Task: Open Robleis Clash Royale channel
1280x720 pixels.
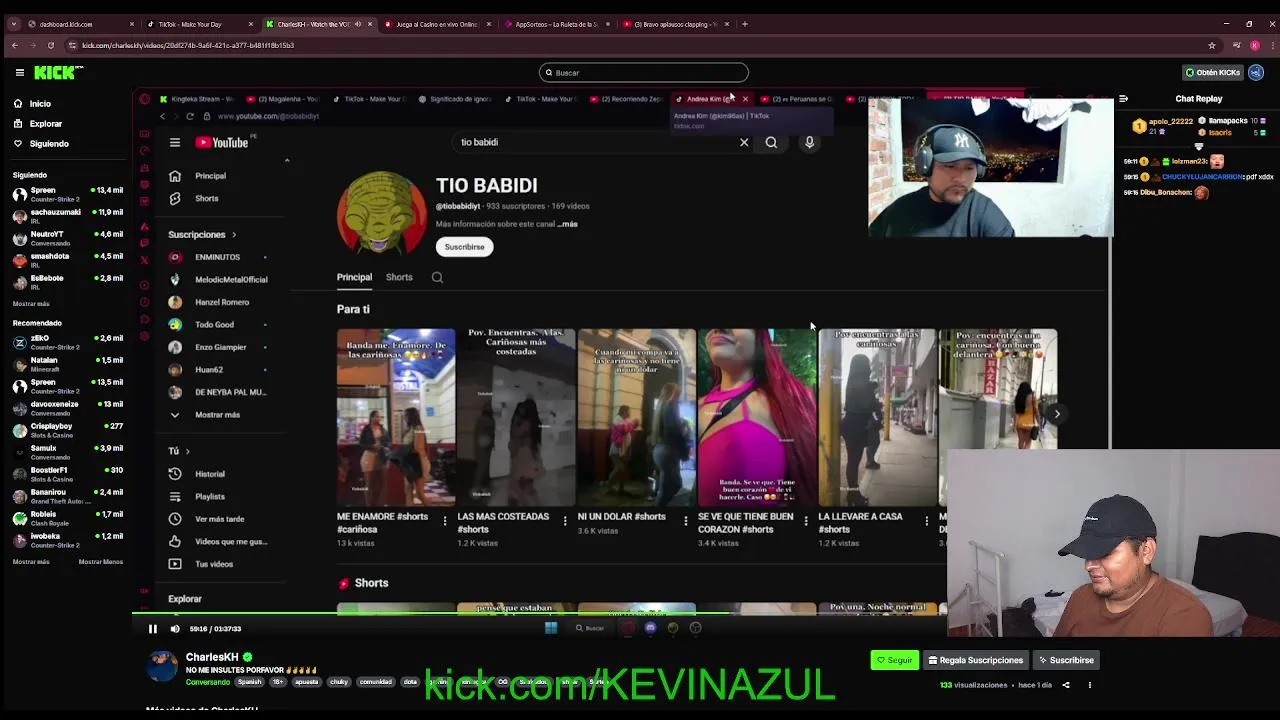Action: (x=68, y=518)
